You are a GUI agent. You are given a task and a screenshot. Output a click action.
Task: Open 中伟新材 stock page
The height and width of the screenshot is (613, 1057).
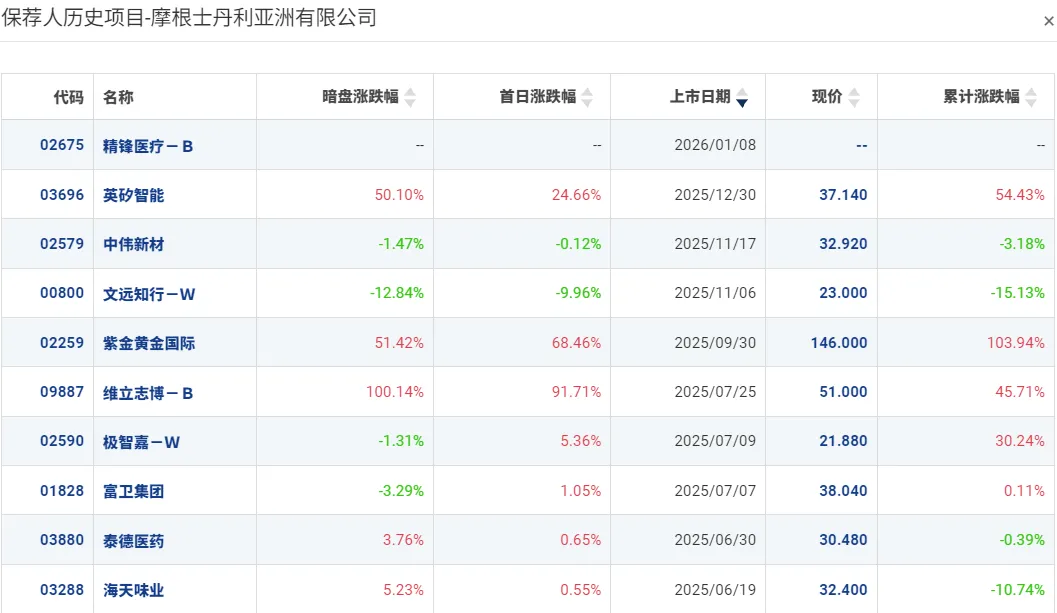(133, 244)
